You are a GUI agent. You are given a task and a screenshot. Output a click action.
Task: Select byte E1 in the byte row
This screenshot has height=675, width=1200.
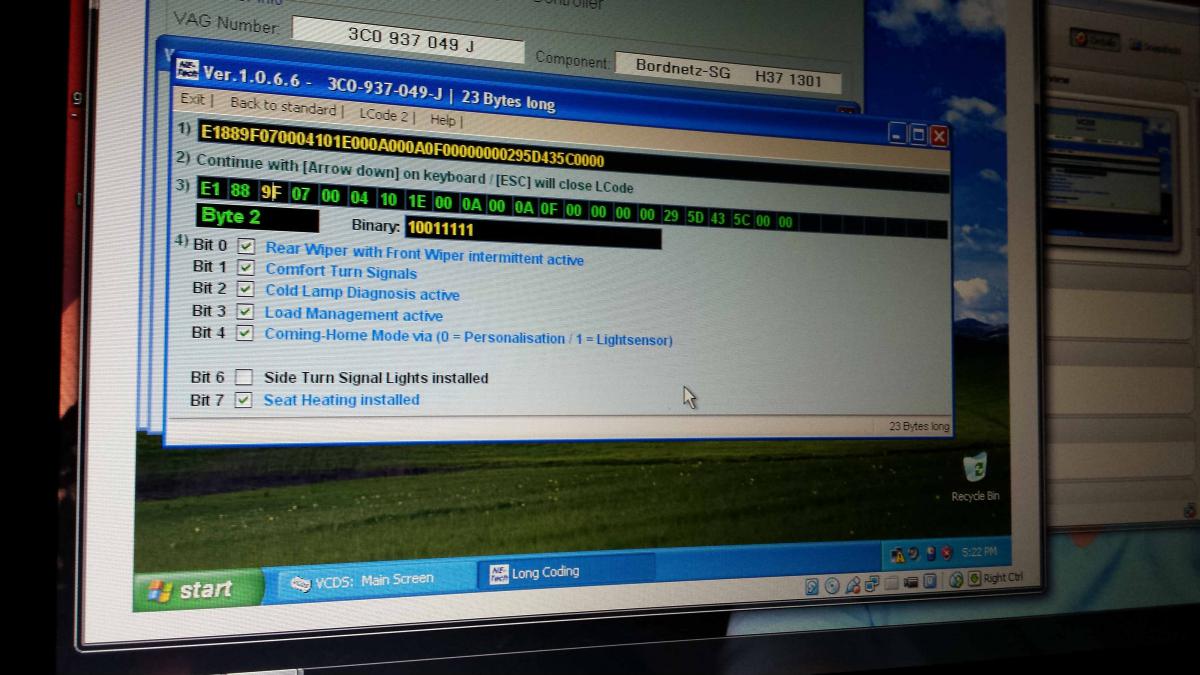point(210,189)
